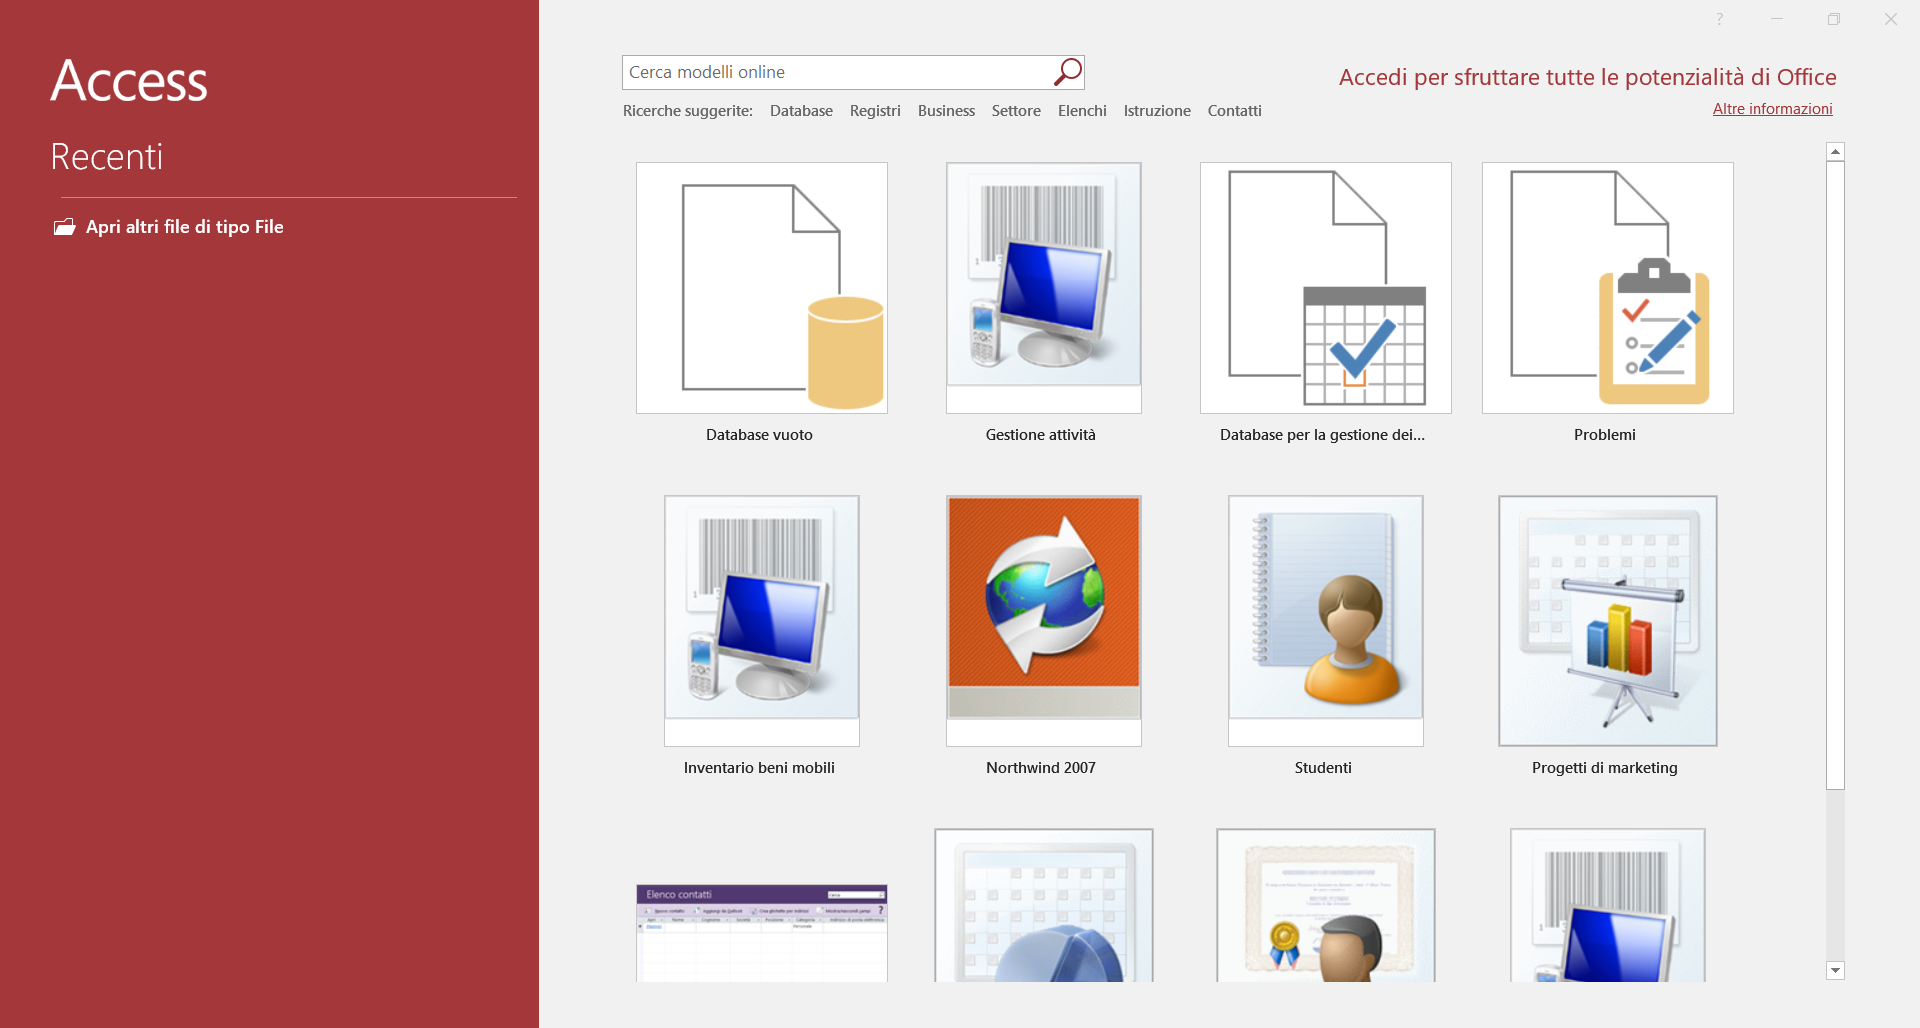
Task: Search suggested term Elenchi
Action: click(1082, 111)
